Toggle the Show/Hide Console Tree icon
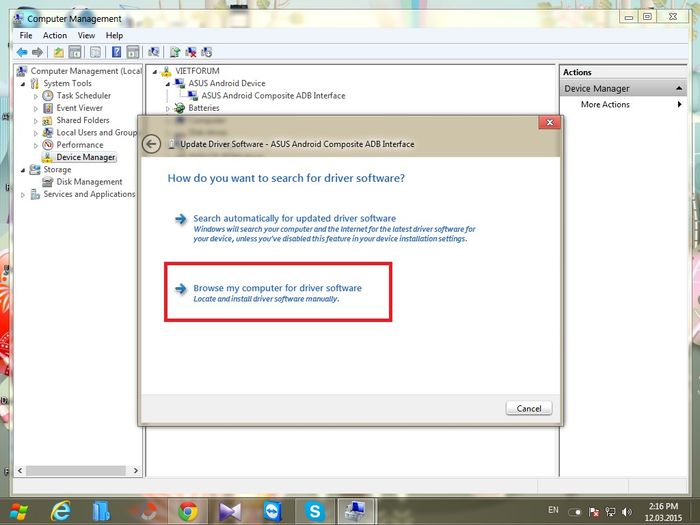700x525 pixels. [75, 53]
